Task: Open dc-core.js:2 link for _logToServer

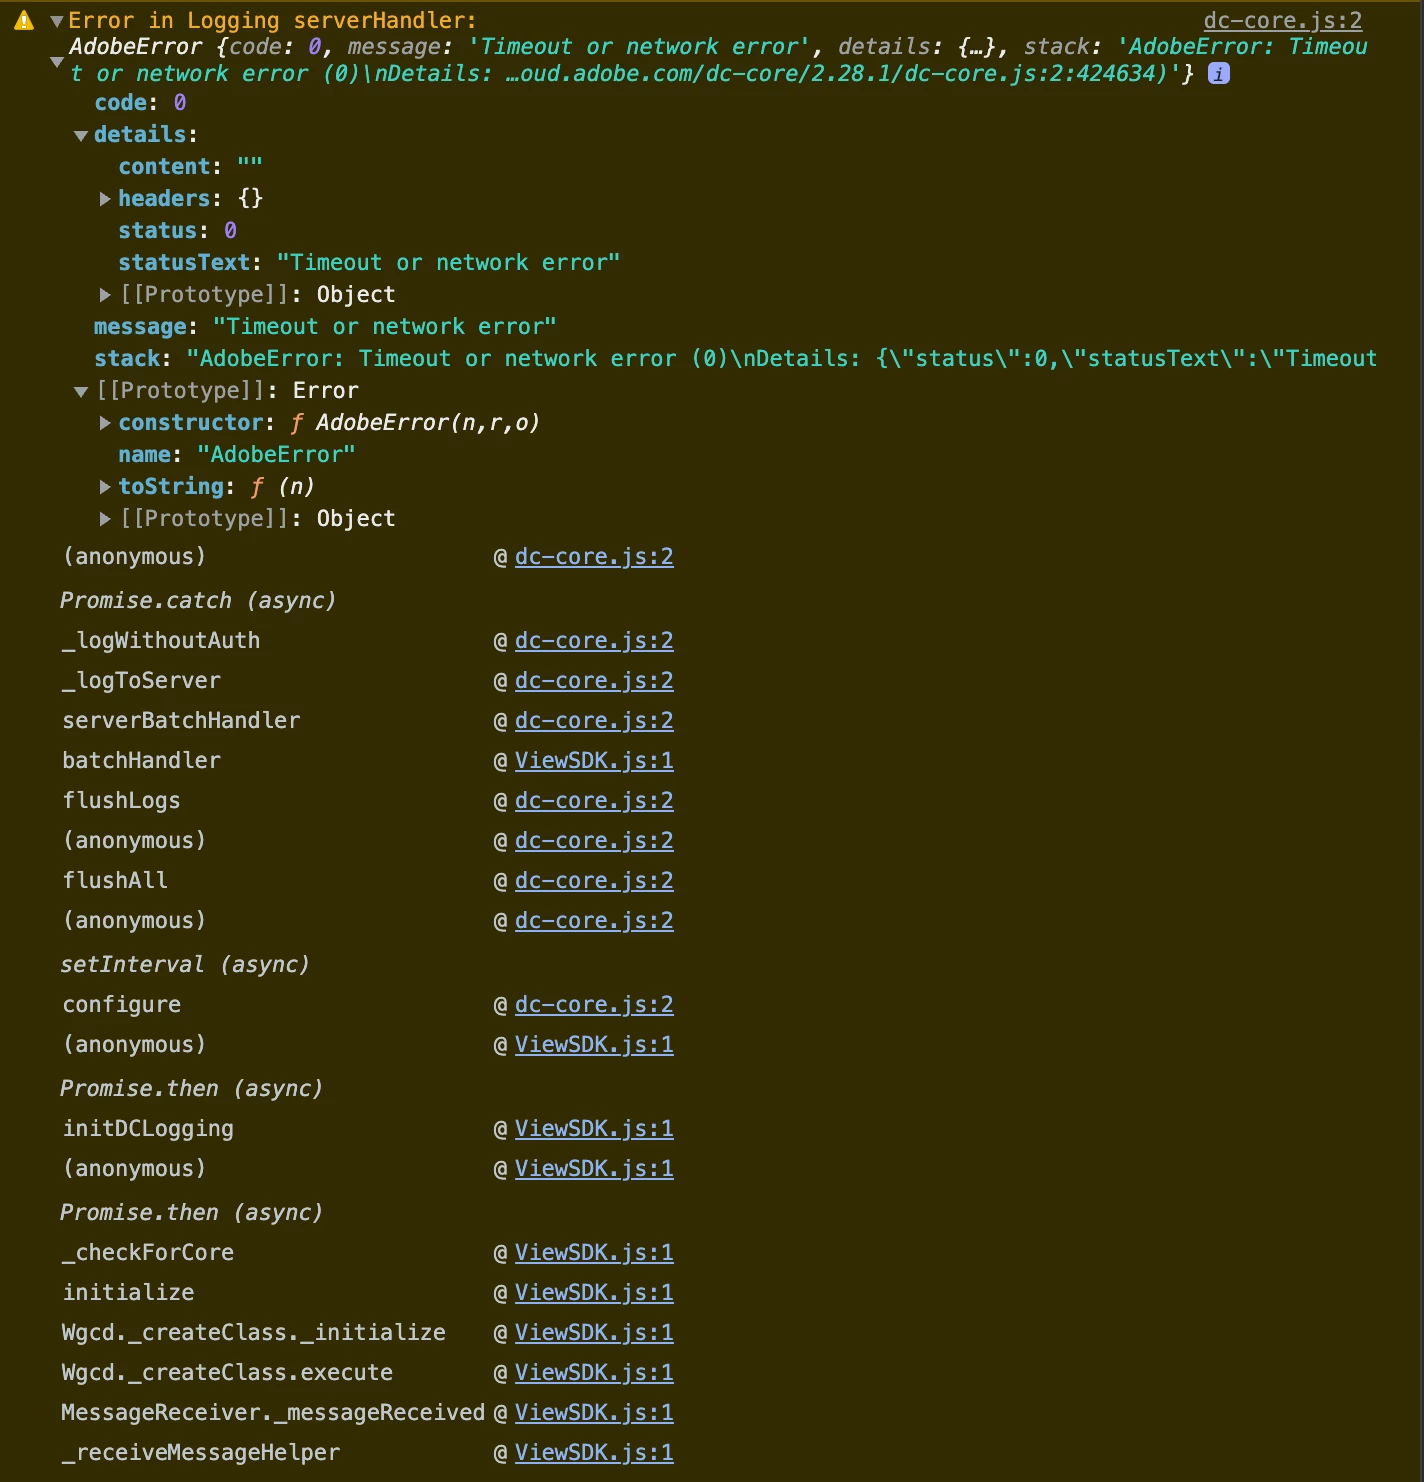Action: pos(594,680)
